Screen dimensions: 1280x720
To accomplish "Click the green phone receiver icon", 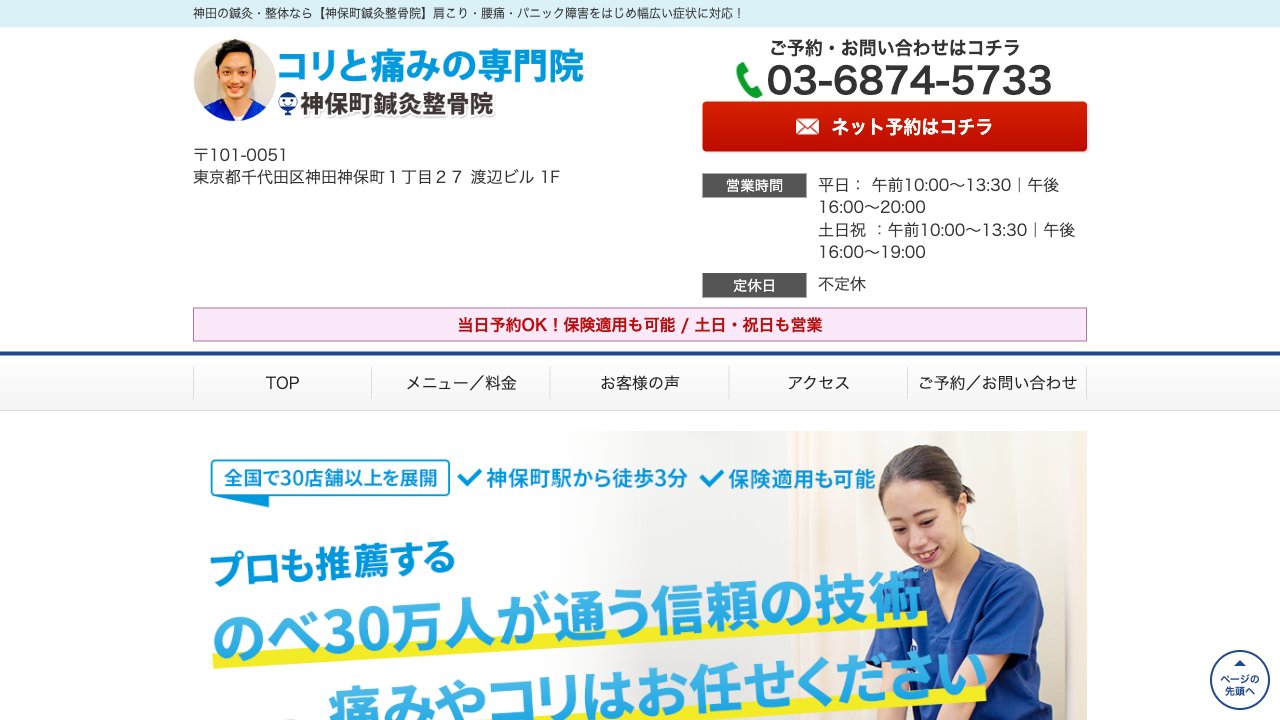I will [748, 78].
